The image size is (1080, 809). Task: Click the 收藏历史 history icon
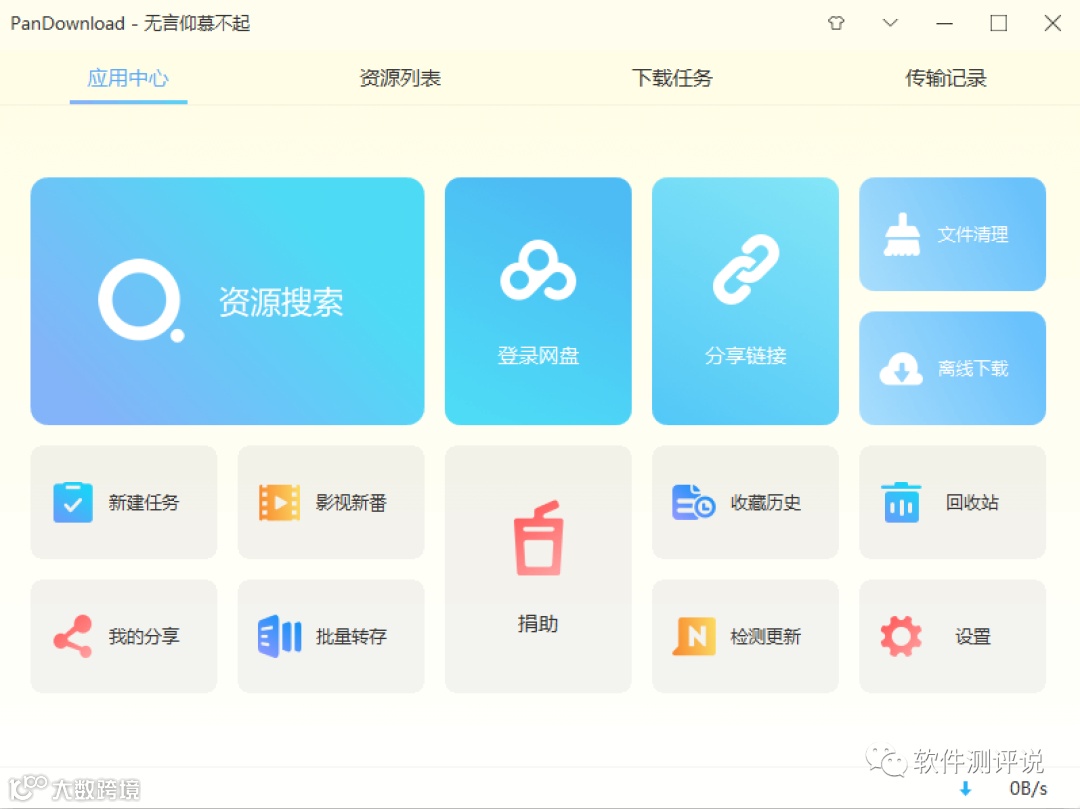coord(693,503)
